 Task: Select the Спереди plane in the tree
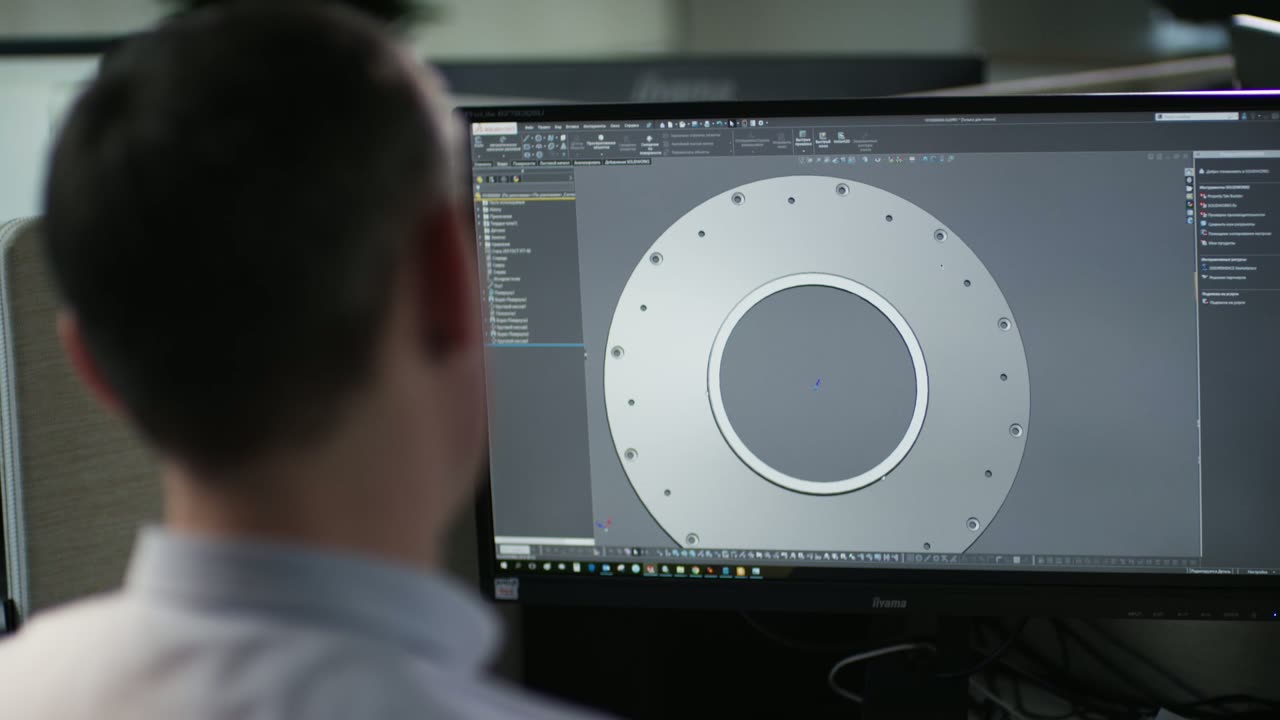coord(499,258)
